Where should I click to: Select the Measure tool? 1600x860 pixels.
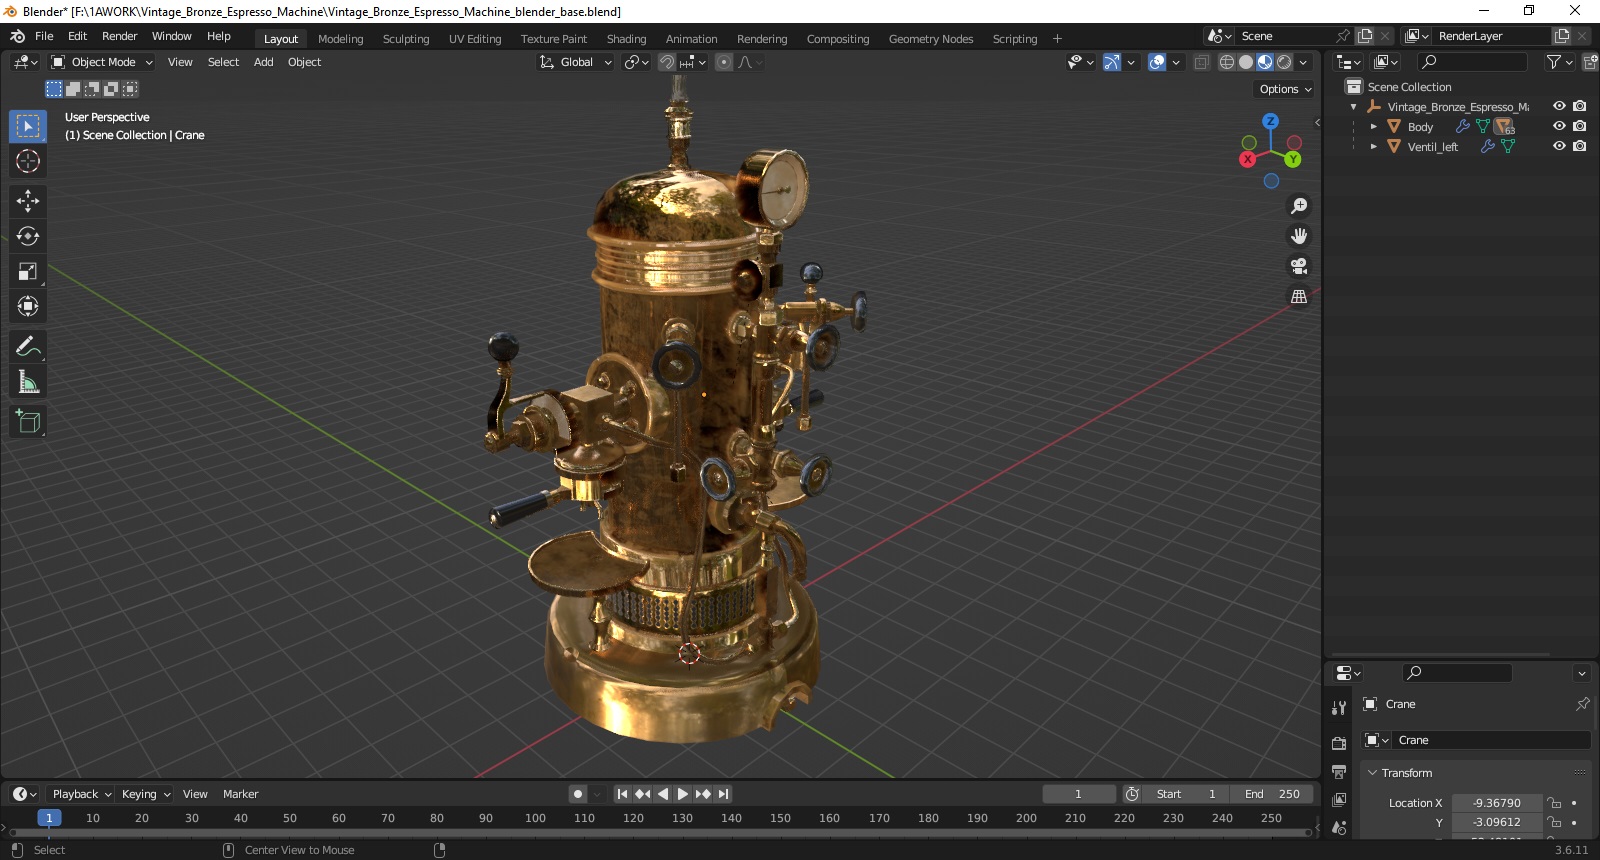click(x=28, y=382)
